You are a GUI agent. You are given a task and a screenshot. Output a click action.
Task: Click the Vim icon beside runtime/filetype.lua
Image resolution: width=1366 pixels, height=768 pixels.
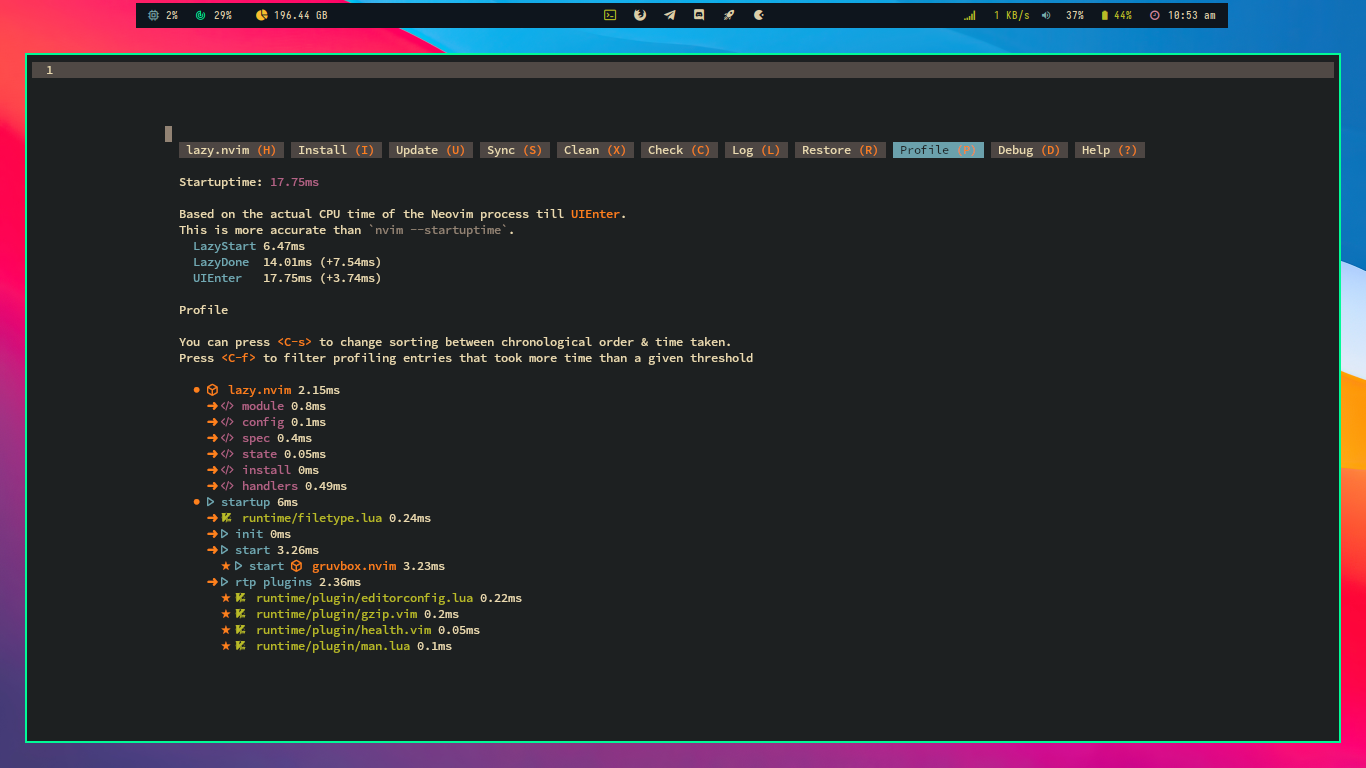tap(227, 518)
